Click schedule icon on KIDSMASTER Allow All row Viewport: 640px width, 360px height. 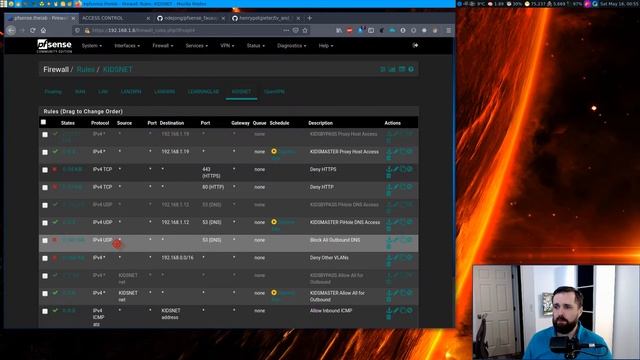[x=274, y=293]
